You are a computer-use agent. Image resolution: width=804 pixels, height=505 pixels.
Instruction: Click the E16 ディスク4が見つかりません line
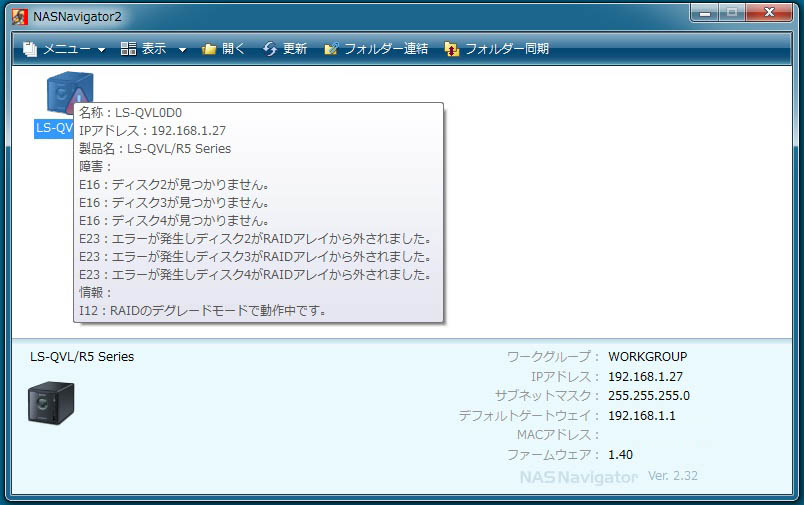click(174, 220)
